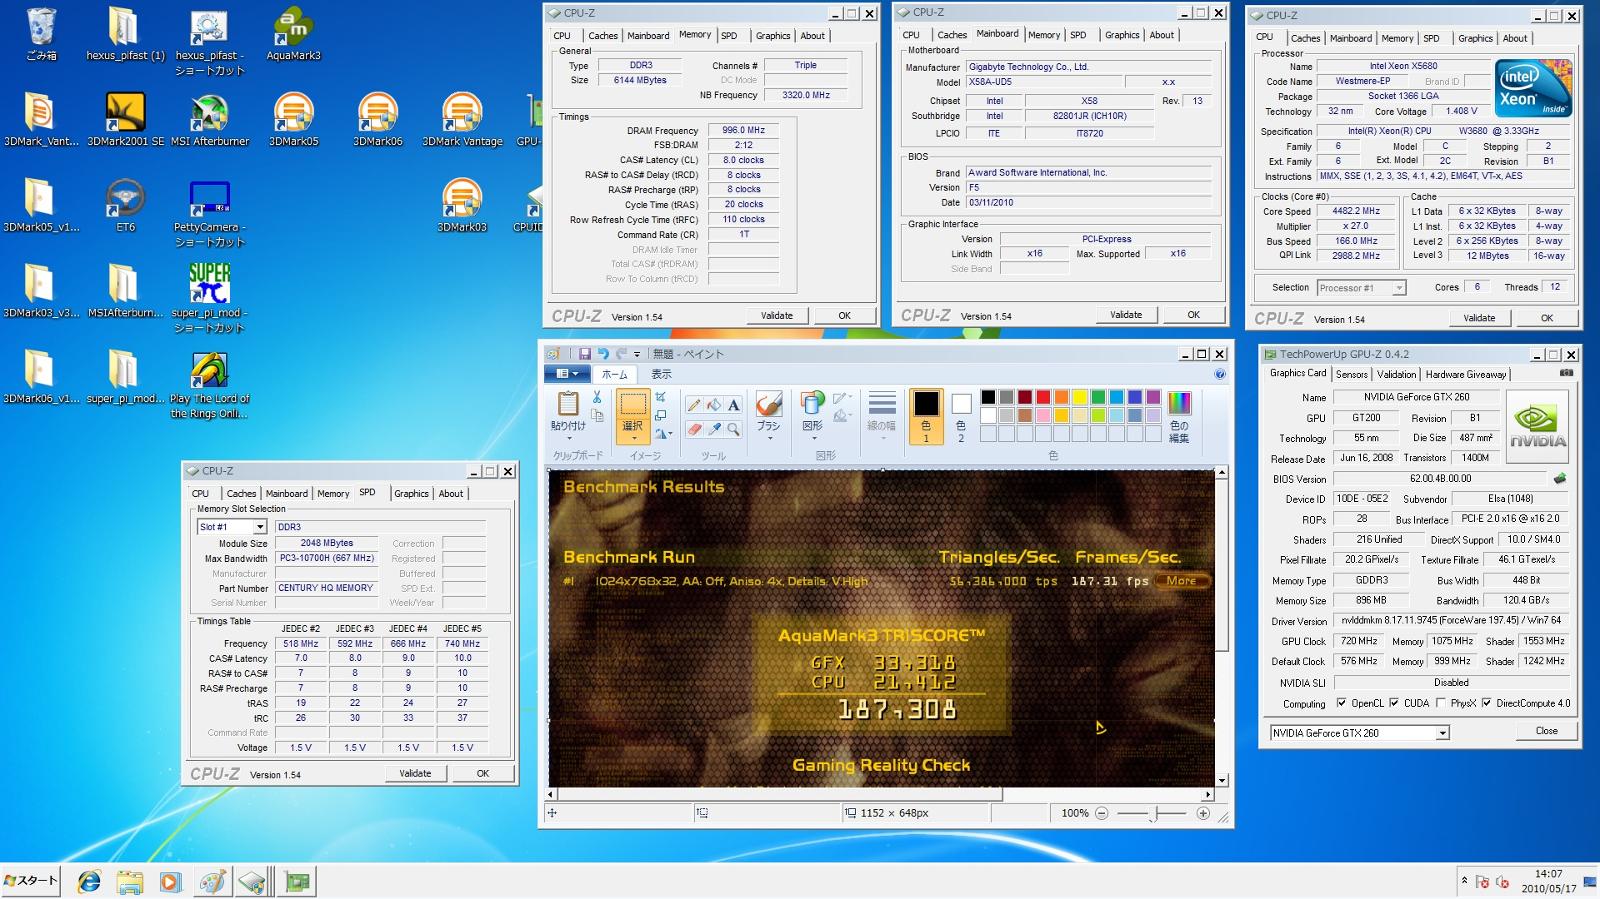Click the Paint image Resize icon
The width and height of the screenshot is (1600, 899).
click(x=660, y=415)
